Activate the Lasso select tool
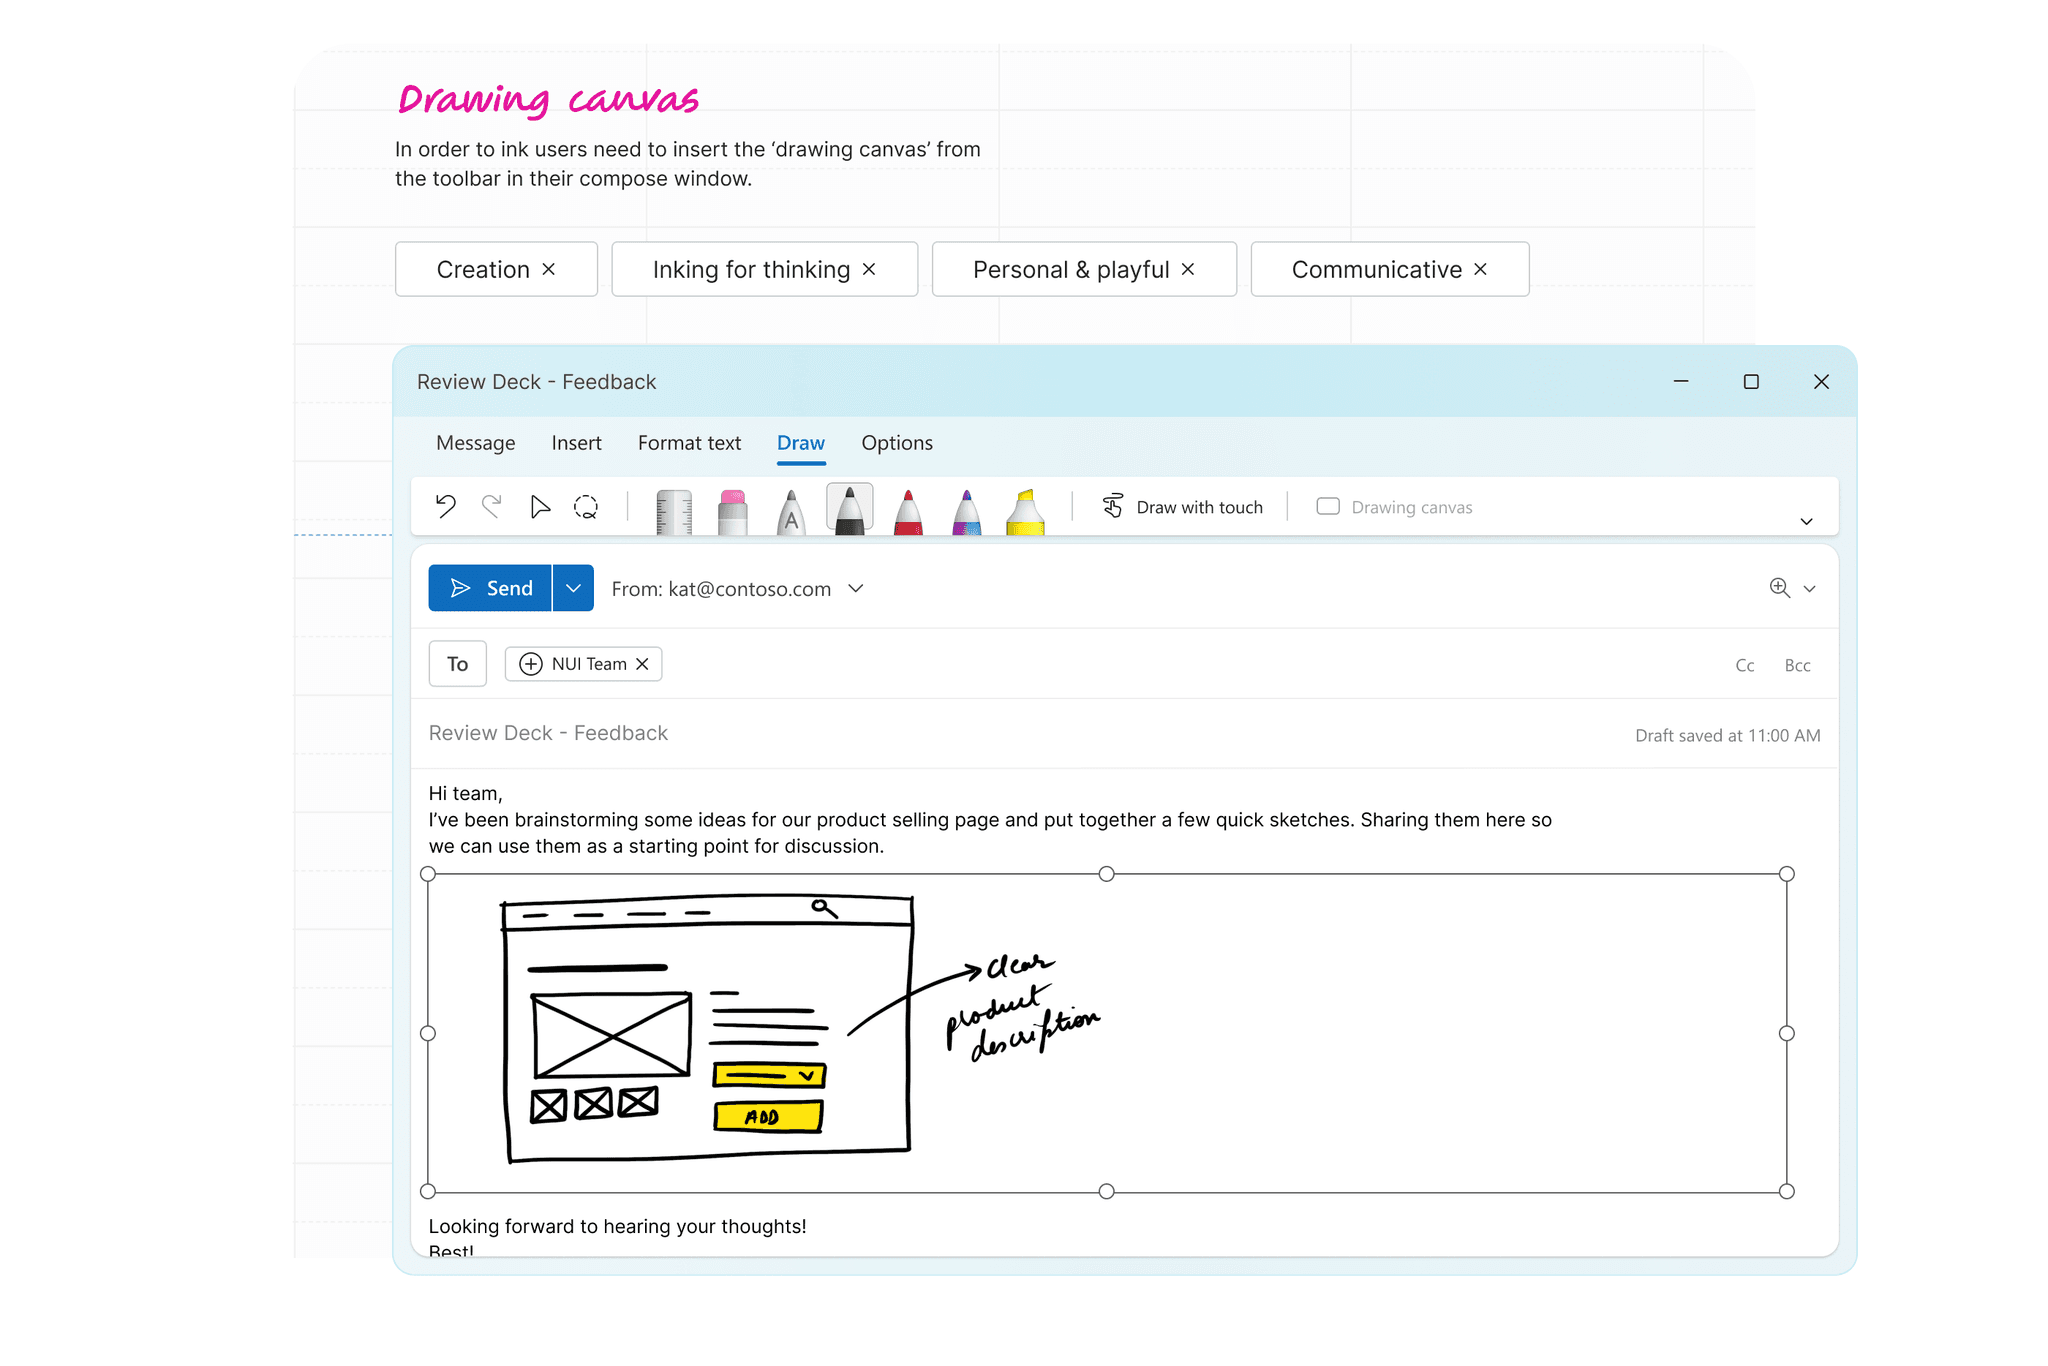Screen dimensions: 2048x1366 click(586, 507)
